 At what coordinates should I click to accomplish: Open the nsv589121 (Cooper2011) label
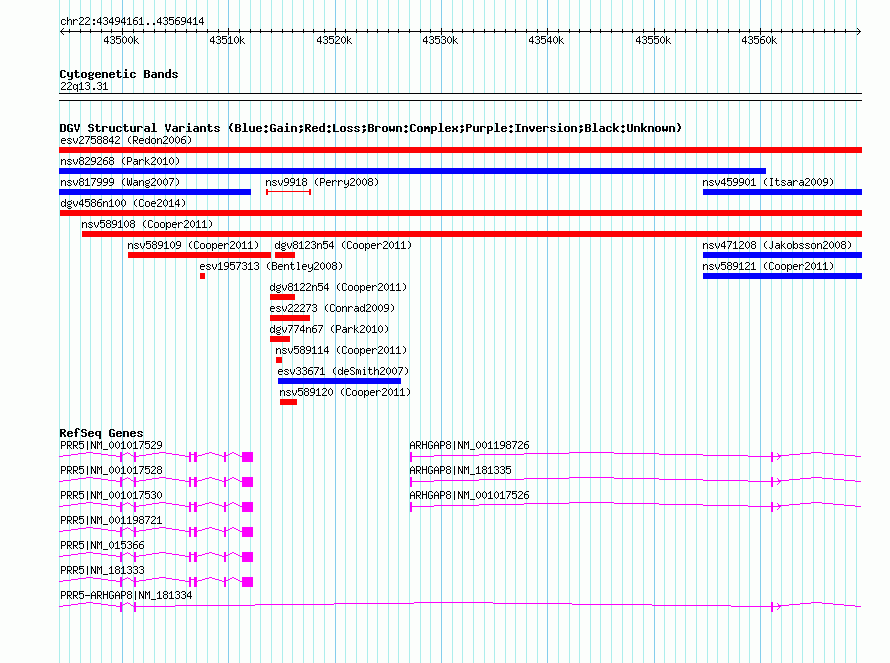coord(768,266)
